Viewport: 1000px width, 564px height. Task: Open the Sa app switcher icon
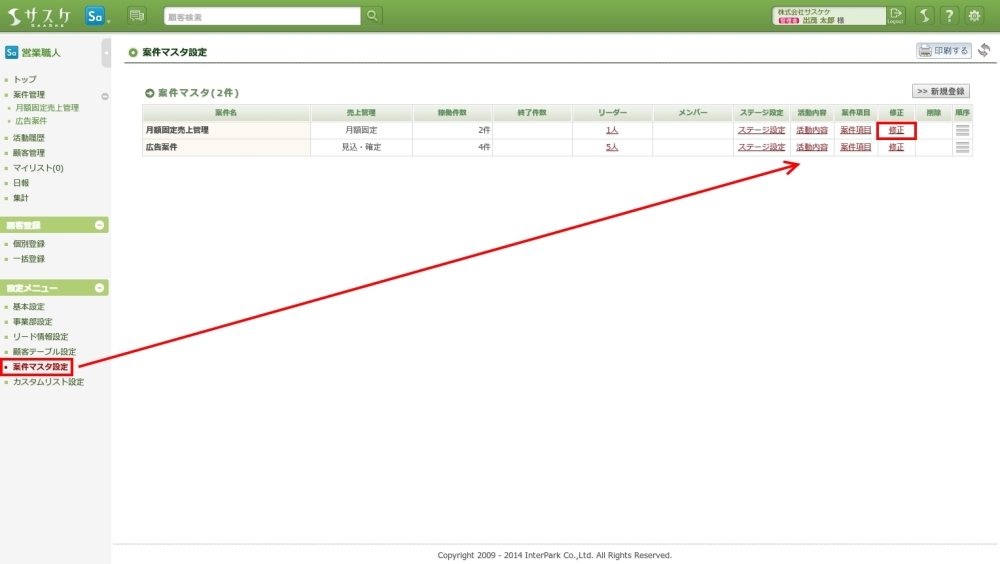(x=96, y=16)
